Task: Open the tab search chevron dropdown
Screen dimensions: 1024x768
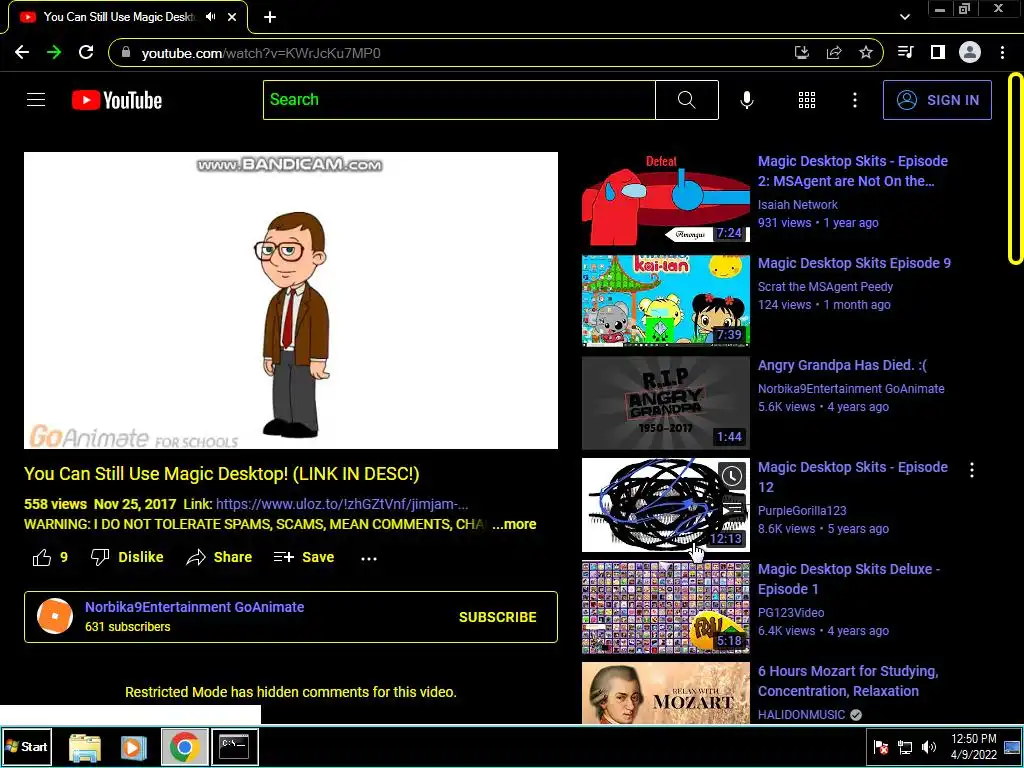Action: coord(904,17)
